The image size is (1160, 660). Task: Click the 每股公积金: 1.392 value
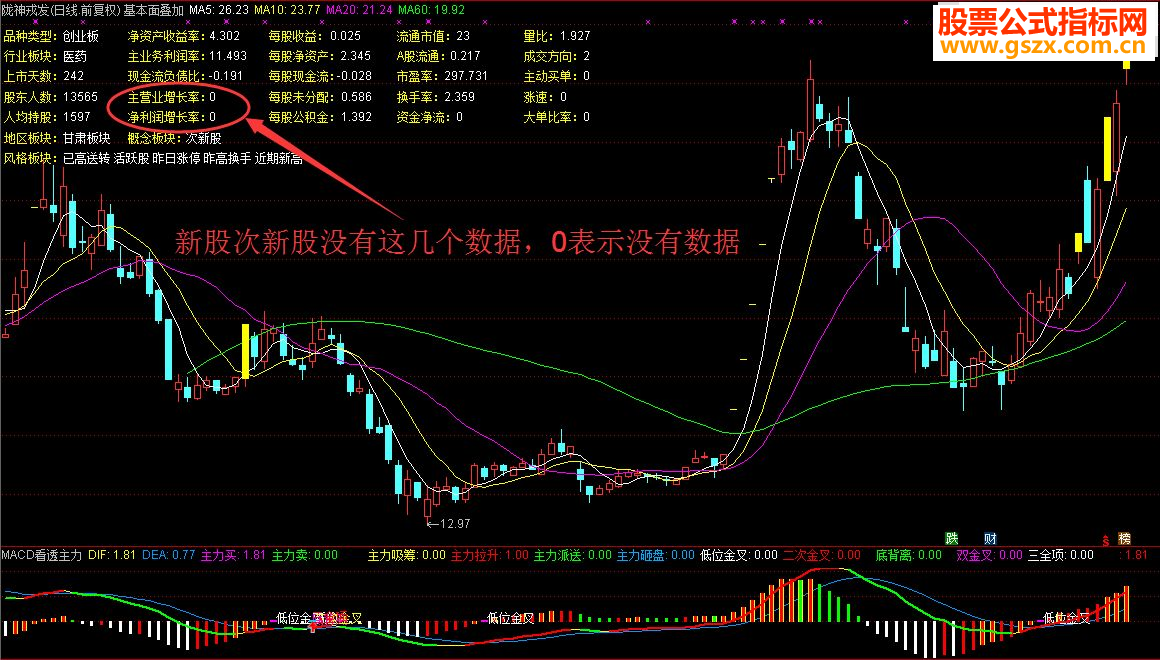[x=320, y=116]
